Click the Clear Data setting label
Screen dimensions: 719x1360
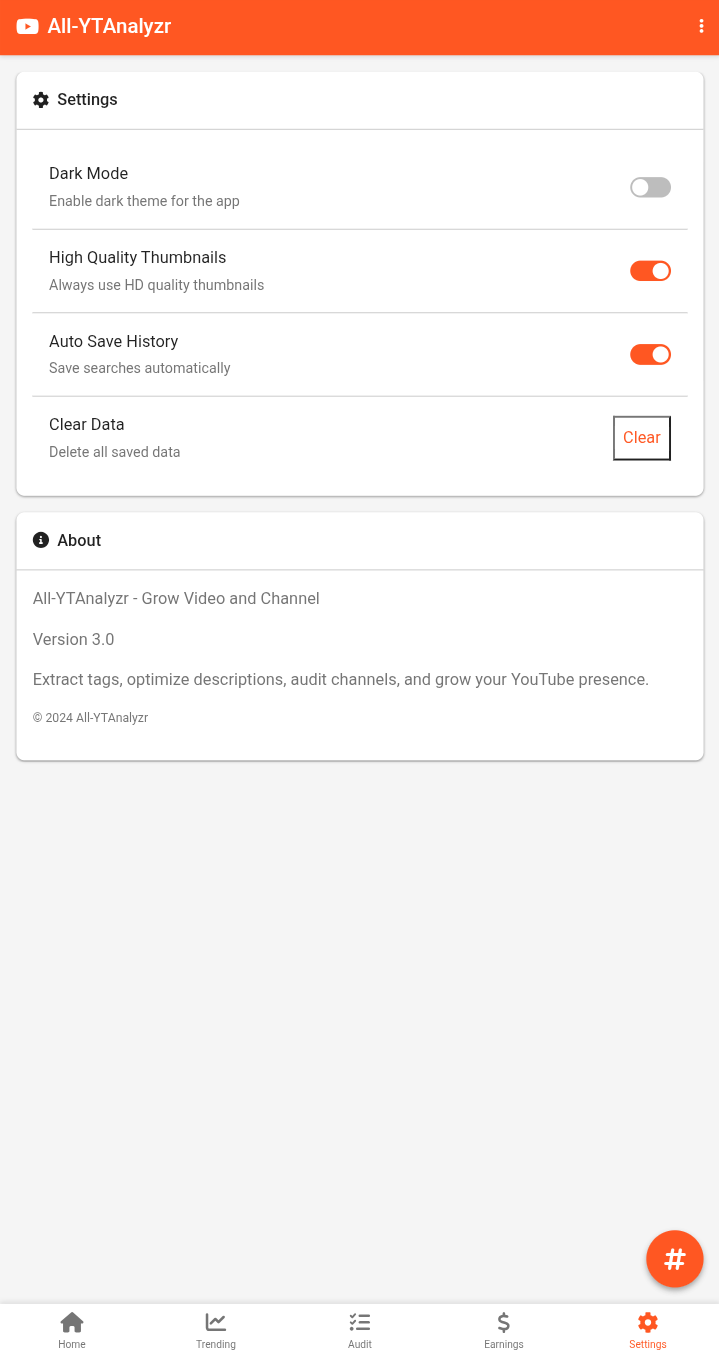click(x=87, y=424)
